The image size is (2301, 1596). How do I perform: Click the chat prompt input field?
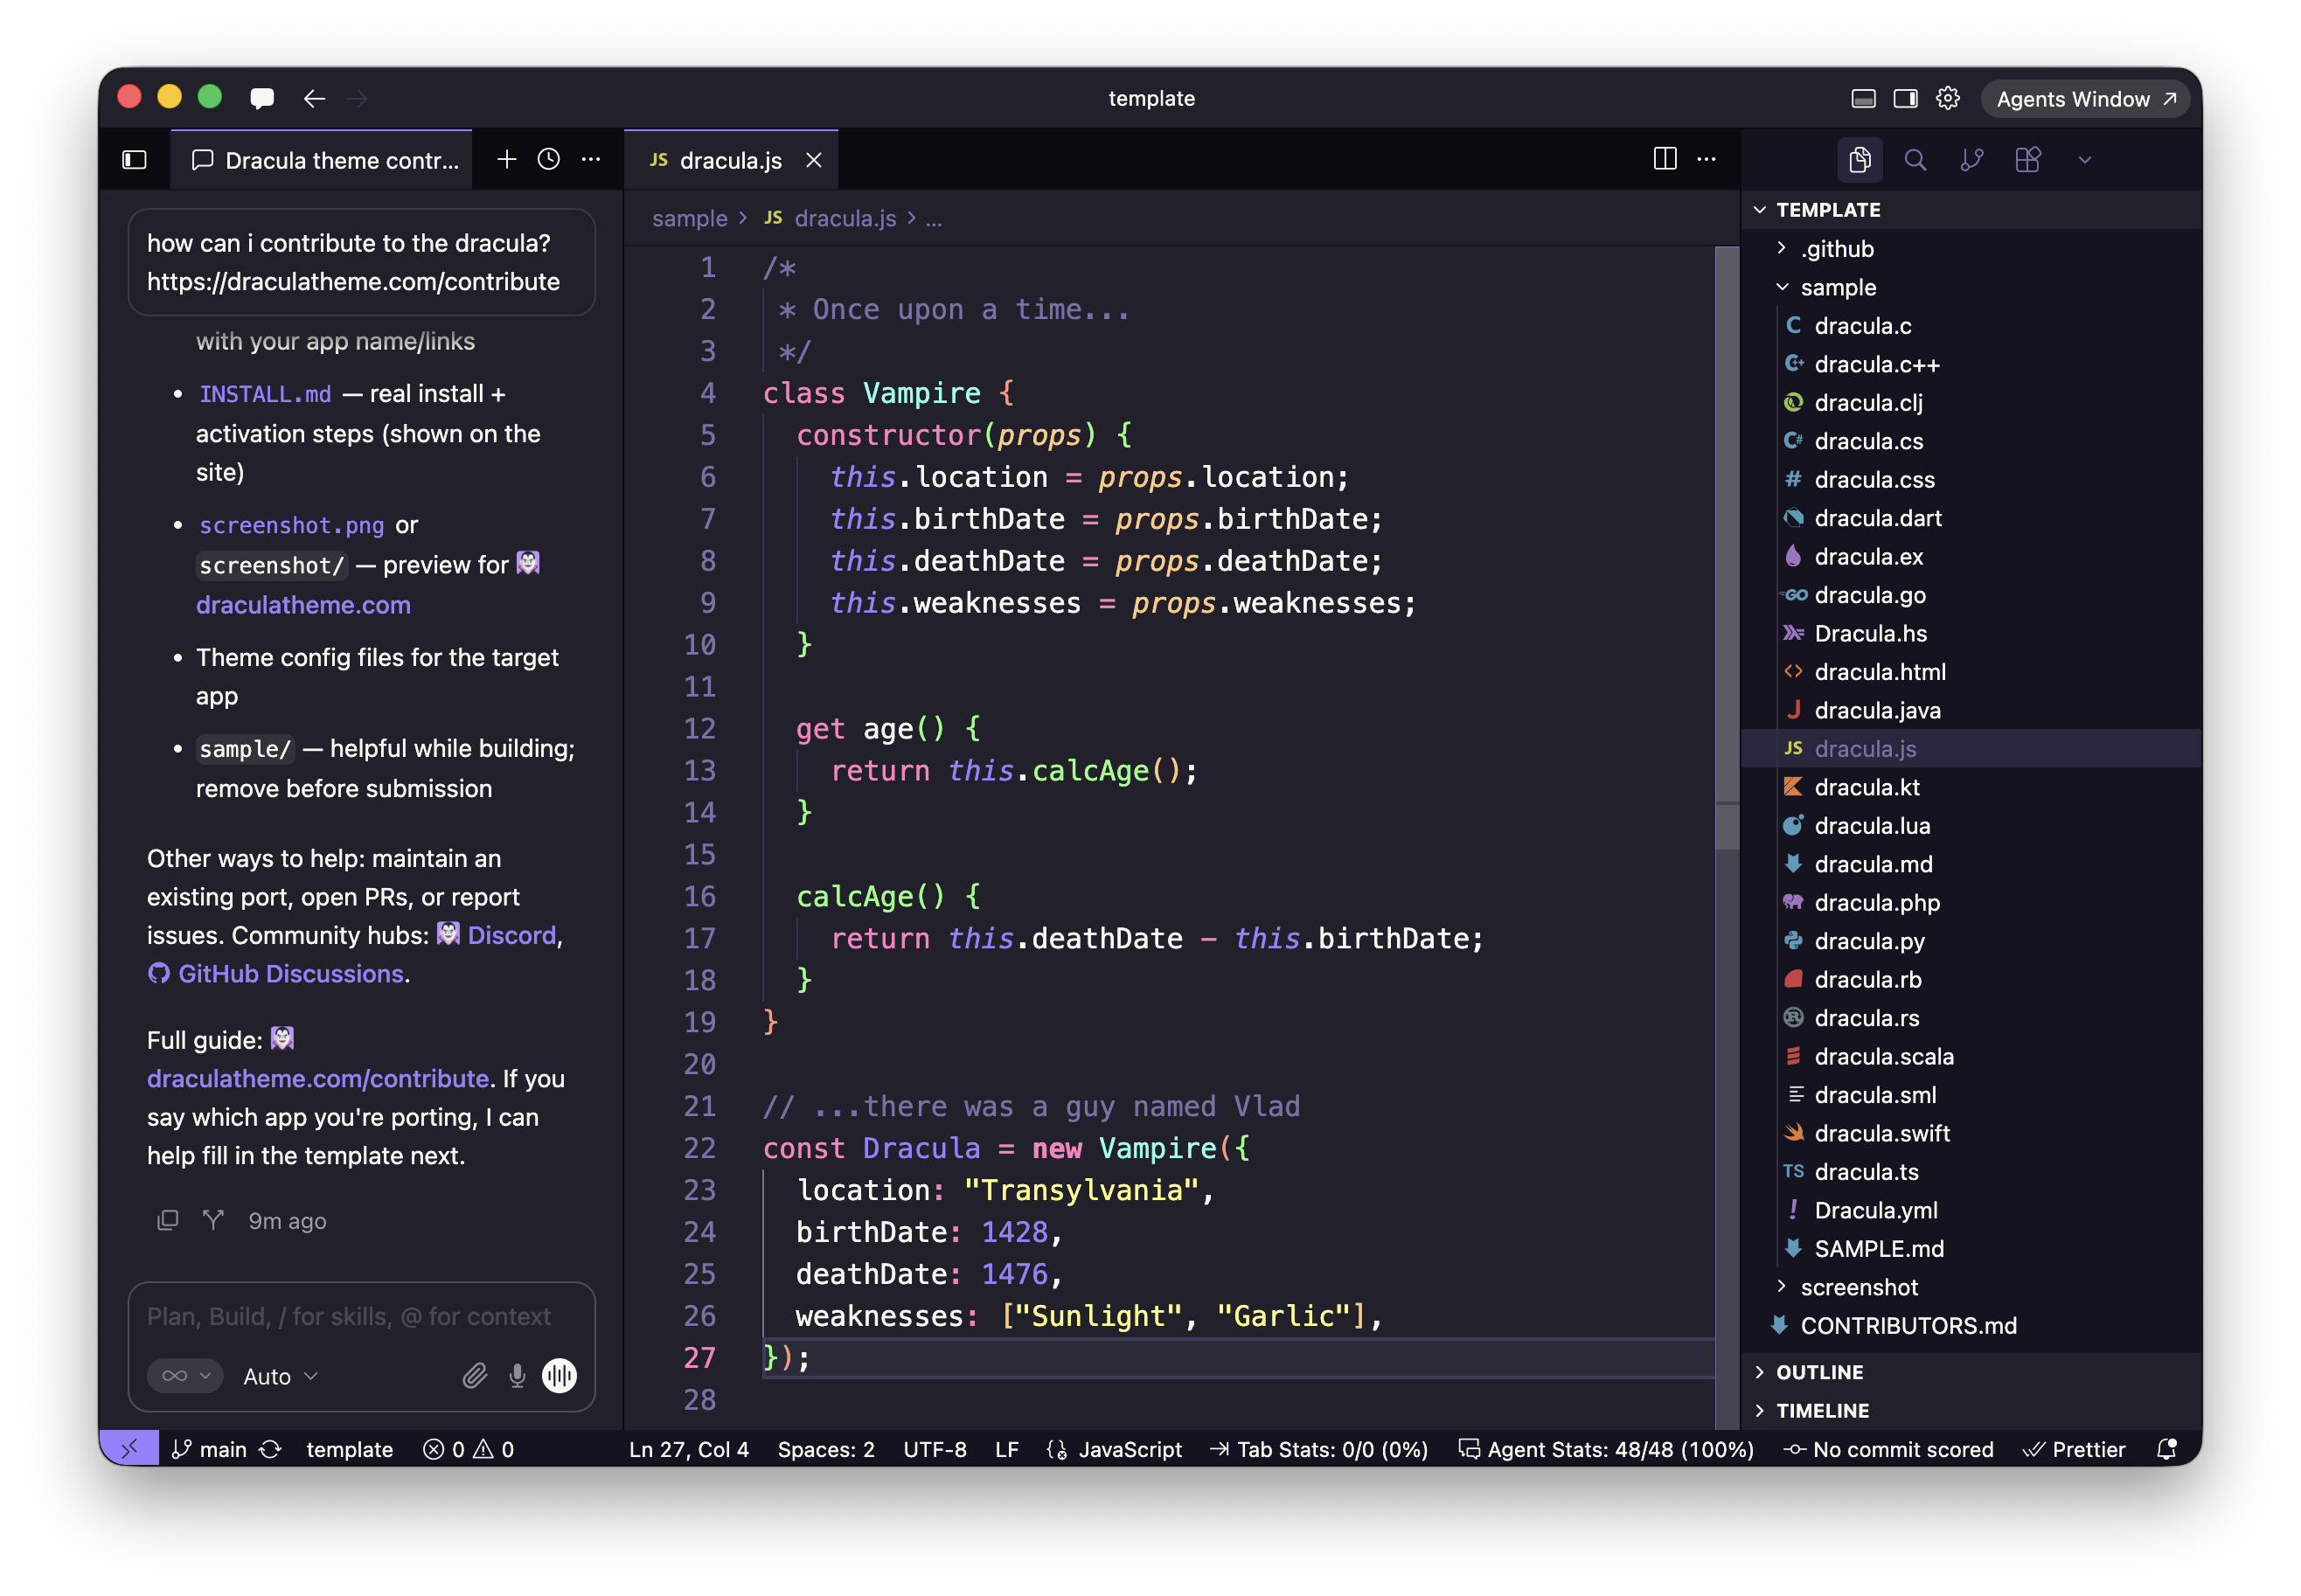coord(362,1316)
